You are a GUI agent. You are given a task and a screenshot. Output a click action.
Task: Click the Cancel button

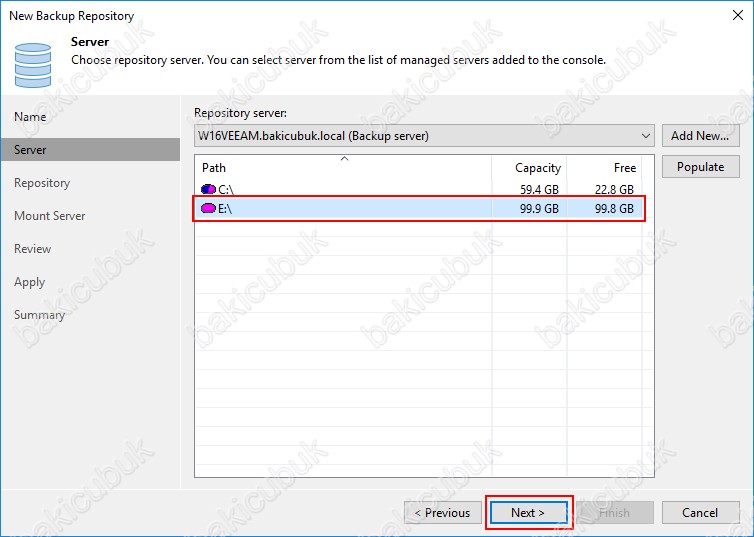coord(701,513)
